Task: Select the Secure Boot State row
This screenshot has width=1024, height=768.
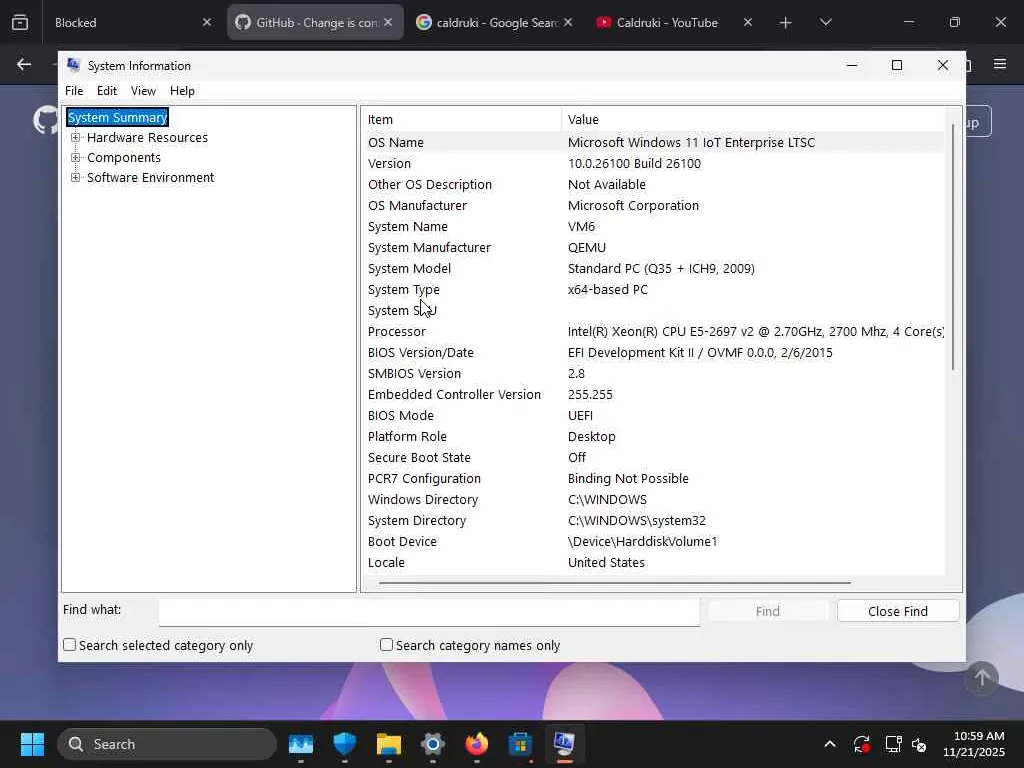Action: [x=653, y=457]
